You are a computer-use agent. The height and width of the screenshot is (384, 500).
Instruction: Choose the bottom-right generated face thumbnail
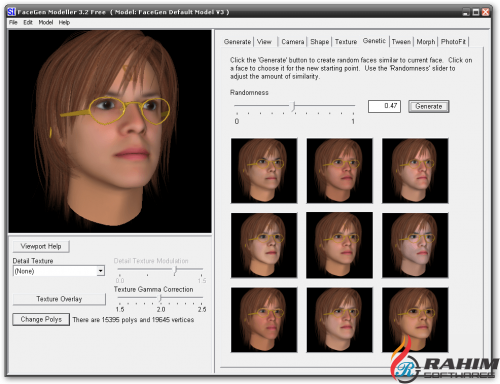tap(415, 320)
